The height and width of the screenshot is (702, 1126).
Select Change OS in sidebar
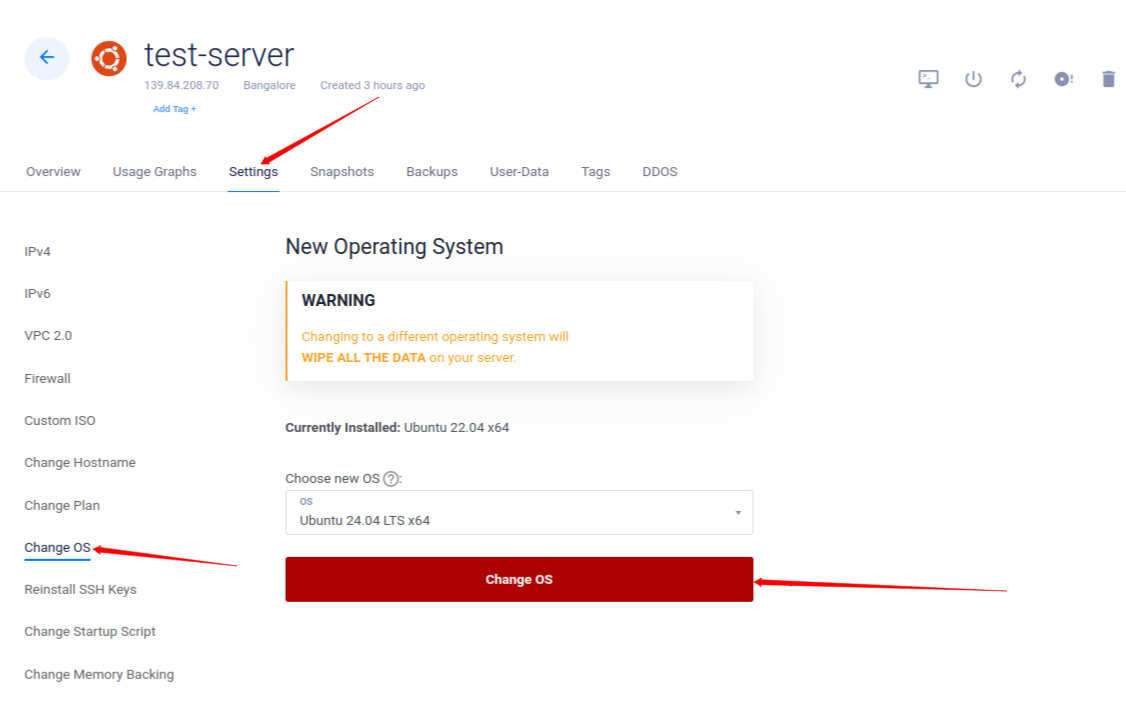pos(57,548)
